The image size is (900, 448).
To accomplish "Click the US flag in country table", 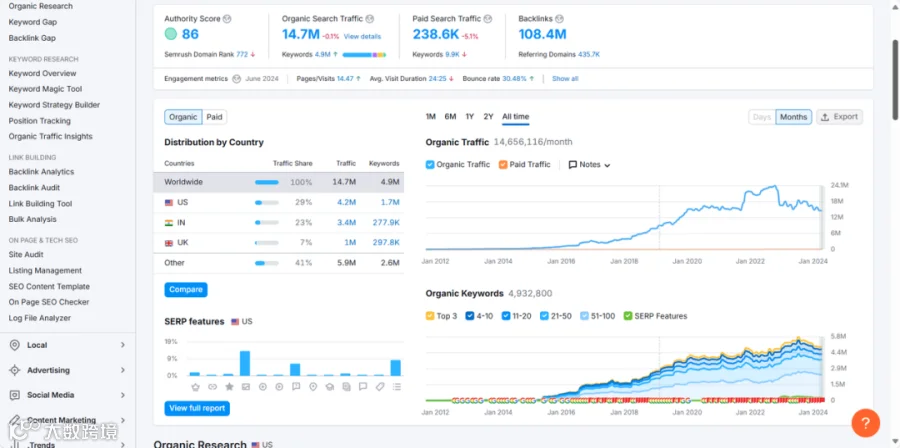I will (169, 202).
